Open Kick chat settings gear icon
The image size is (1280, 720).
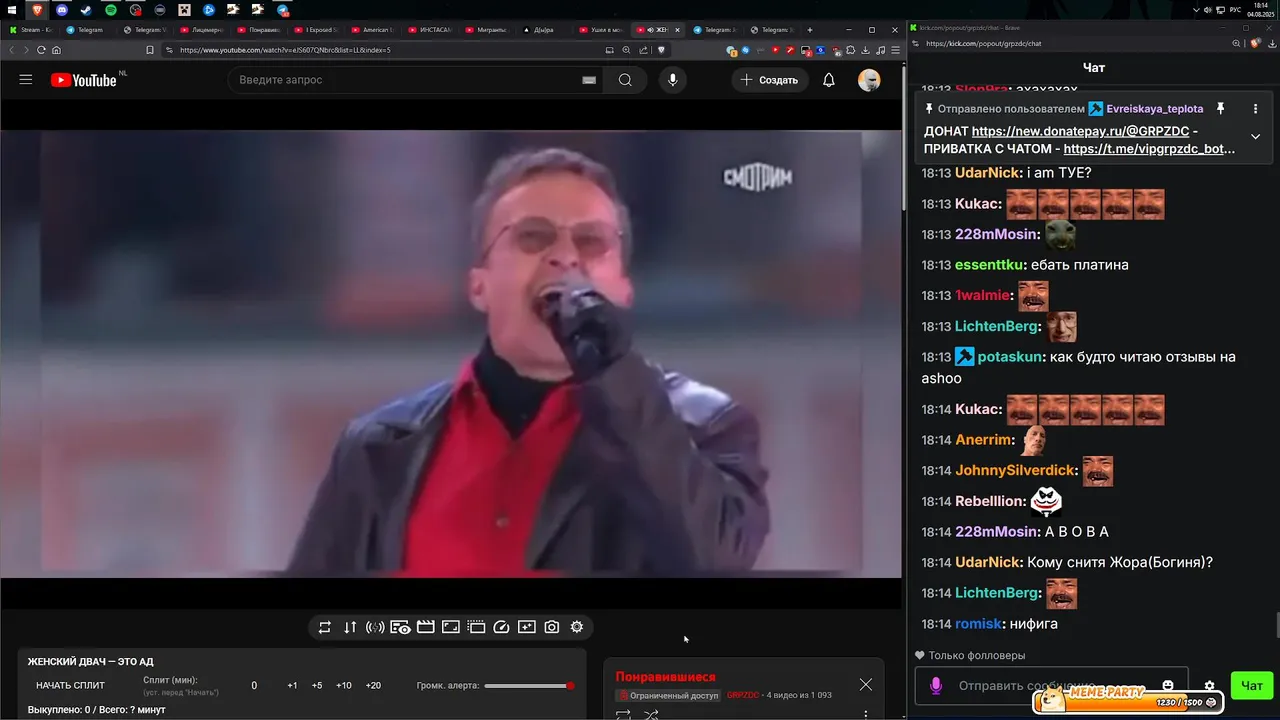tap(1209, 686)
